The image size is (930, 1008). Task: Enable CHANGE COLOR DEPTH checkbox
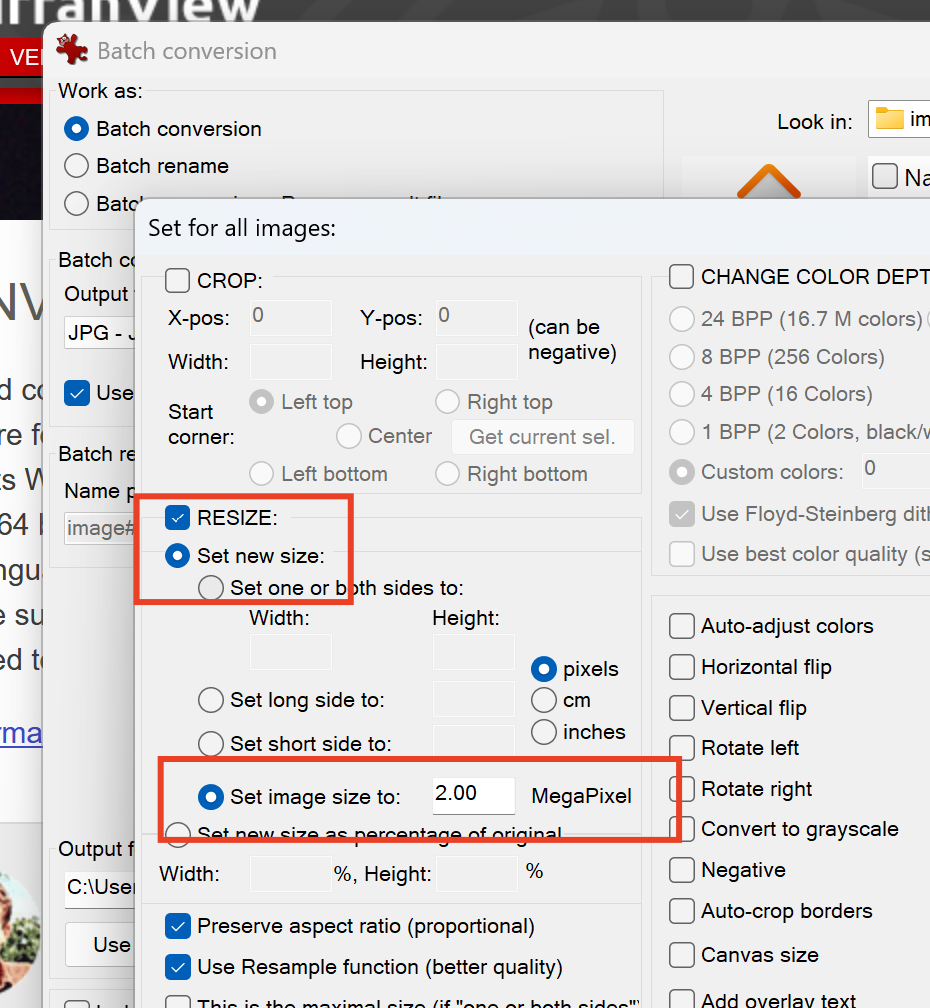click(x=682, y=276)
